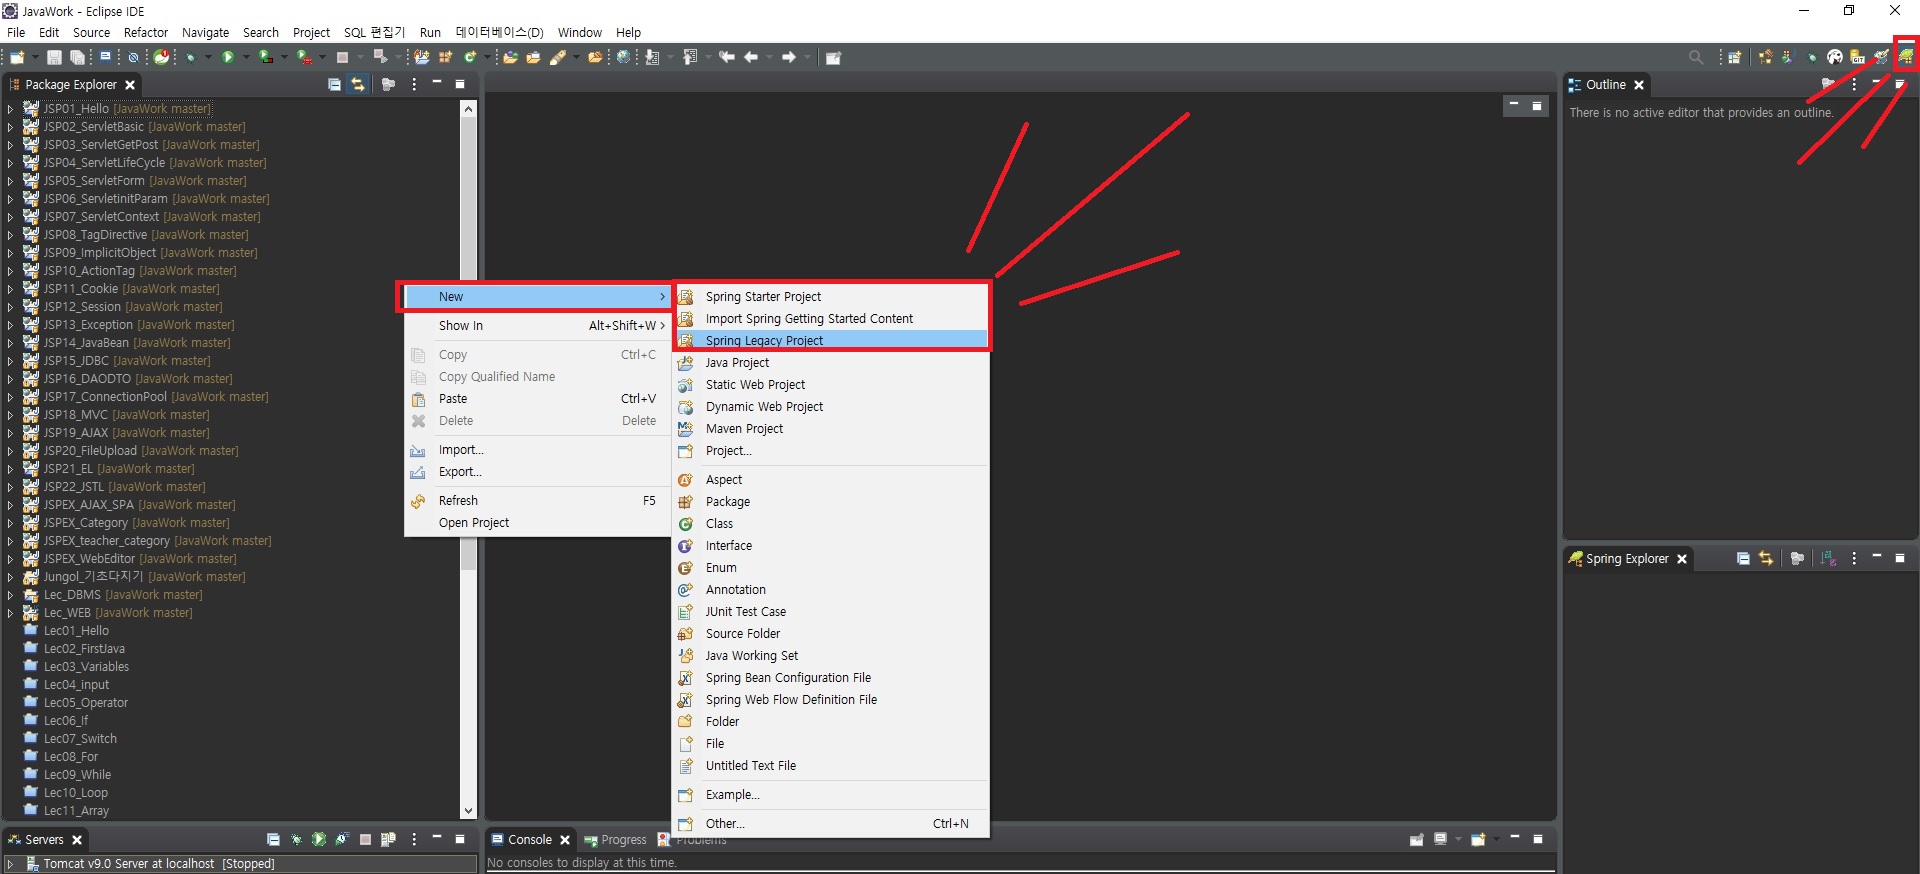Click Refresh in the context menu
1920x874 pixels.
pyautogui.click(x=537, y=501)
